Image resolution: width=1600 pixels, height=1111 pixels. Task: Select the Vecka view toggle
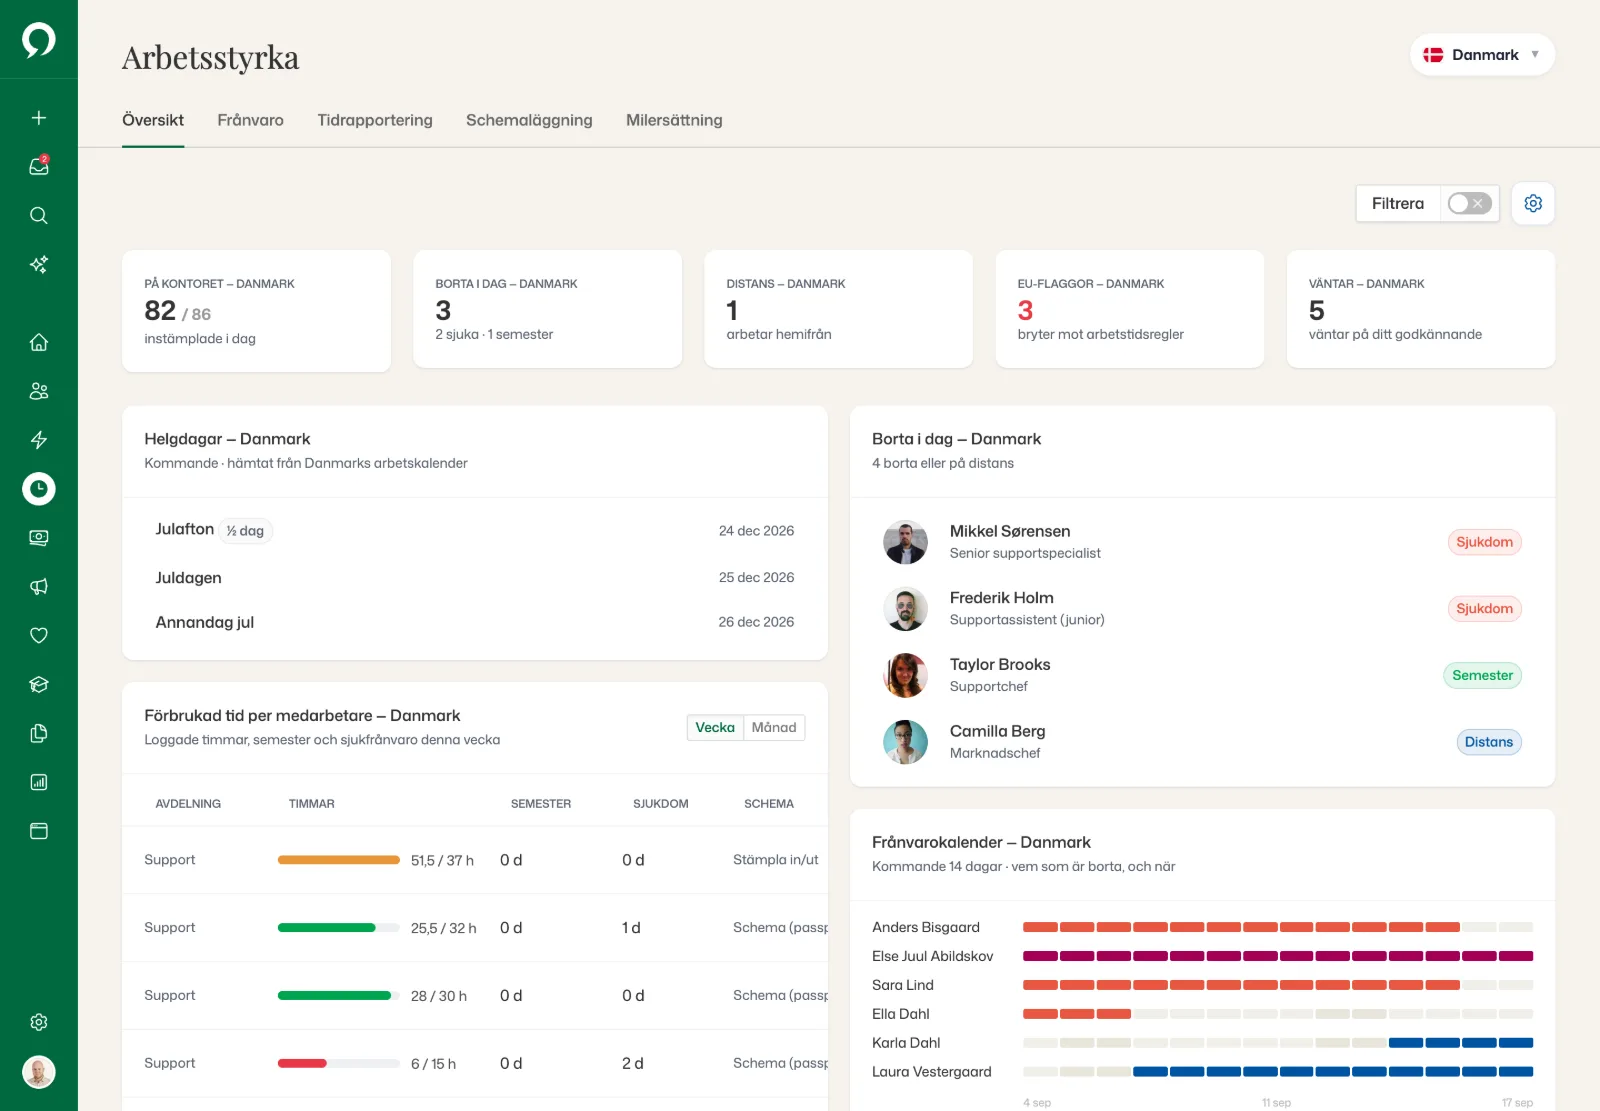click(715, 727)
